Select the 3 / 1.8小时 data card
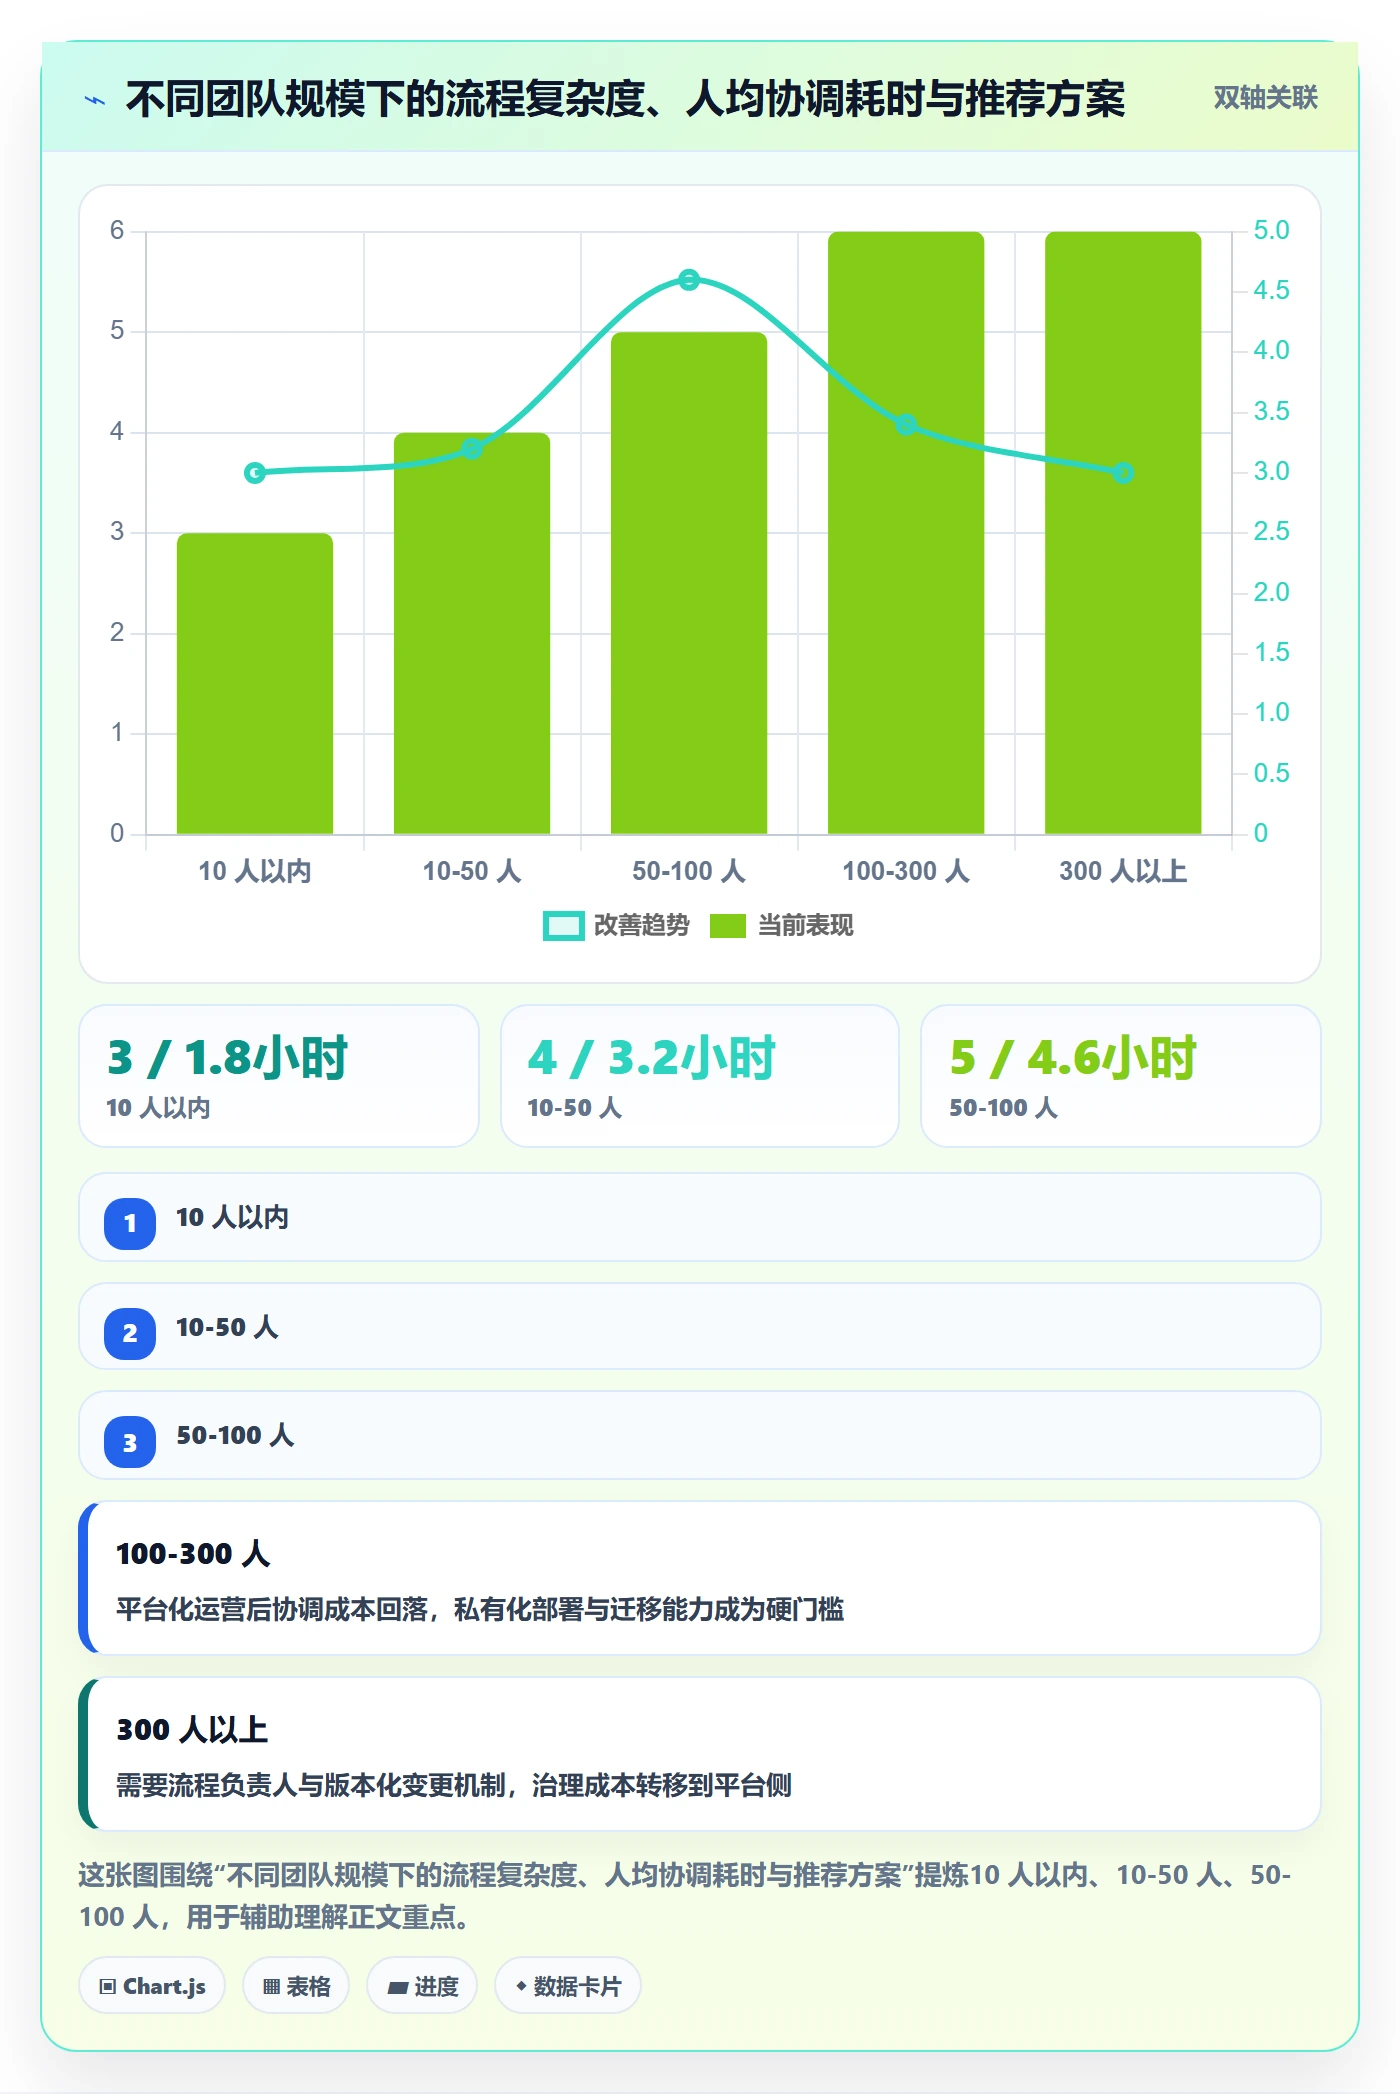Screen dimensions: 1400x2094 279,1076
